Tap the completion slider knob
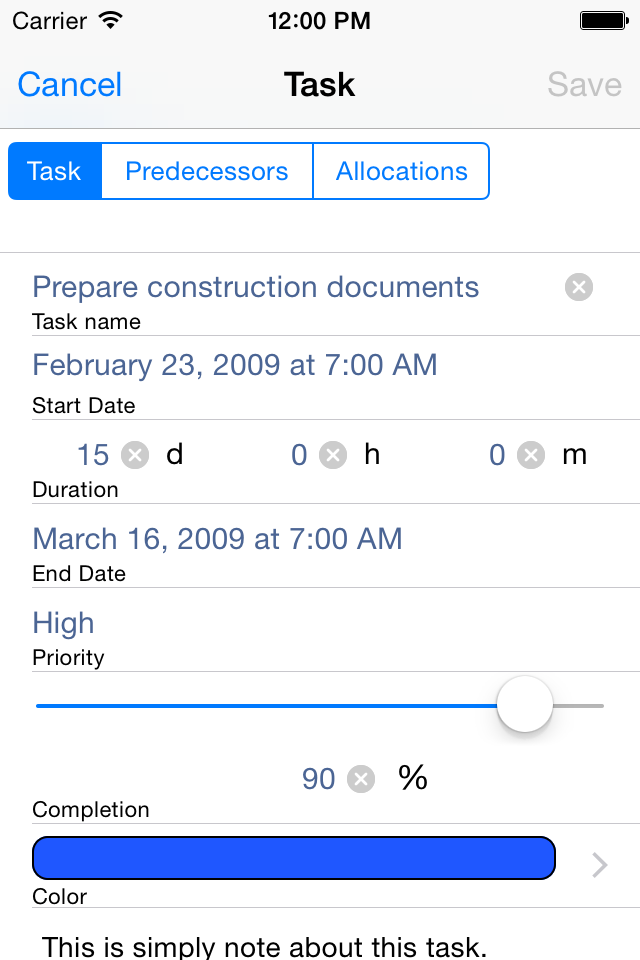 (x=525, y=705)
